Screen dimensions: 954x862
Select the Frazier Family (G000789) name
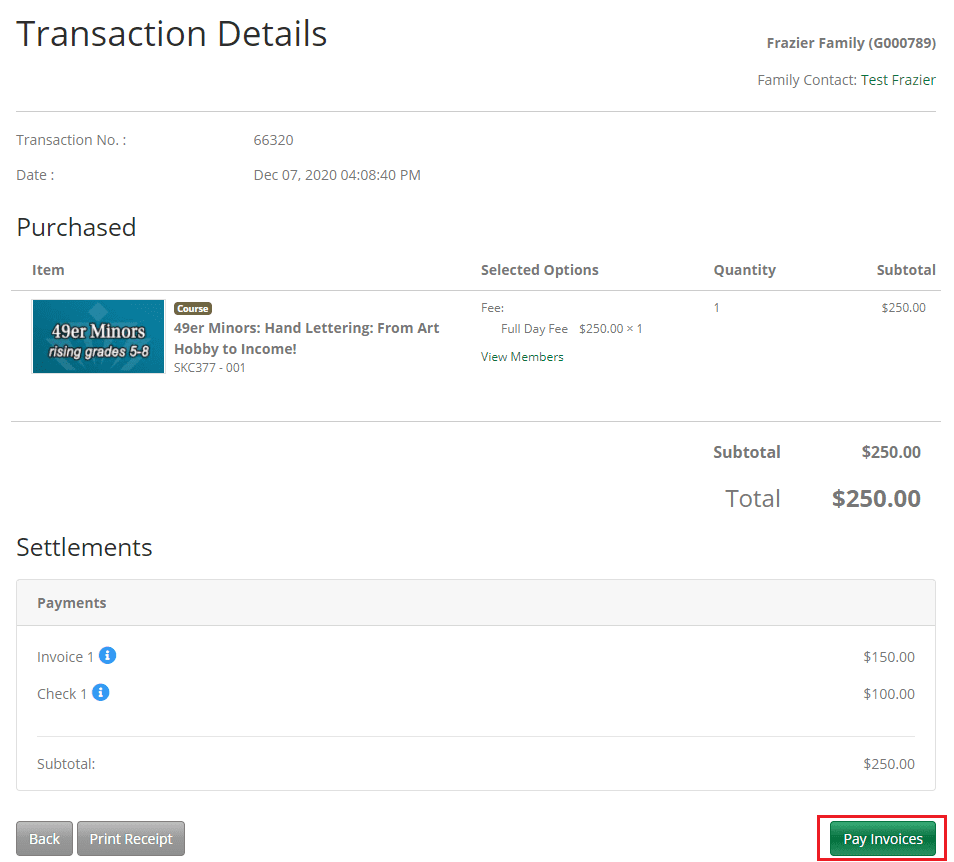click(851, 43)
